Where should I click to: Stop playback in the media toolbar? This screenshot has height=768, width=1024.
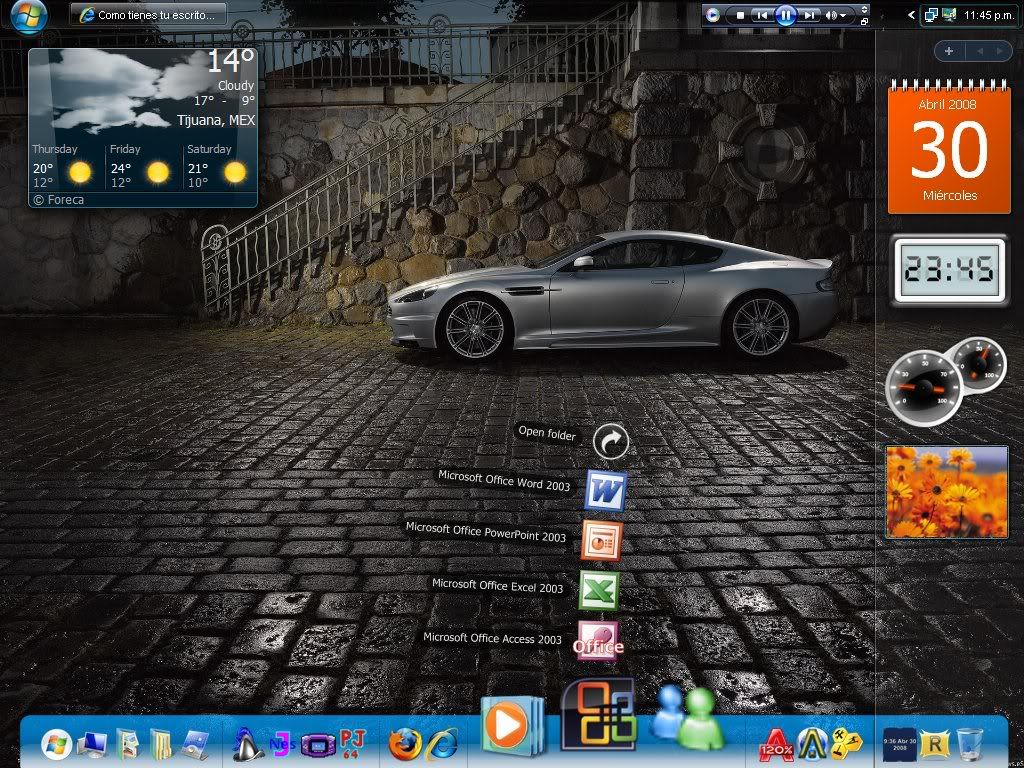[740, 15]
